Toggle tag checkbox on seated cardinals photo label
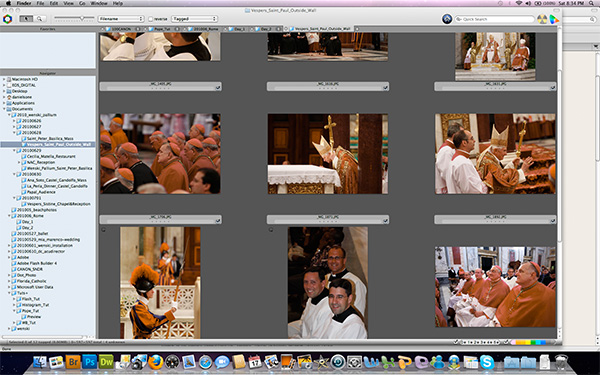This screenshot has width=600, height=375. point(553,221)
